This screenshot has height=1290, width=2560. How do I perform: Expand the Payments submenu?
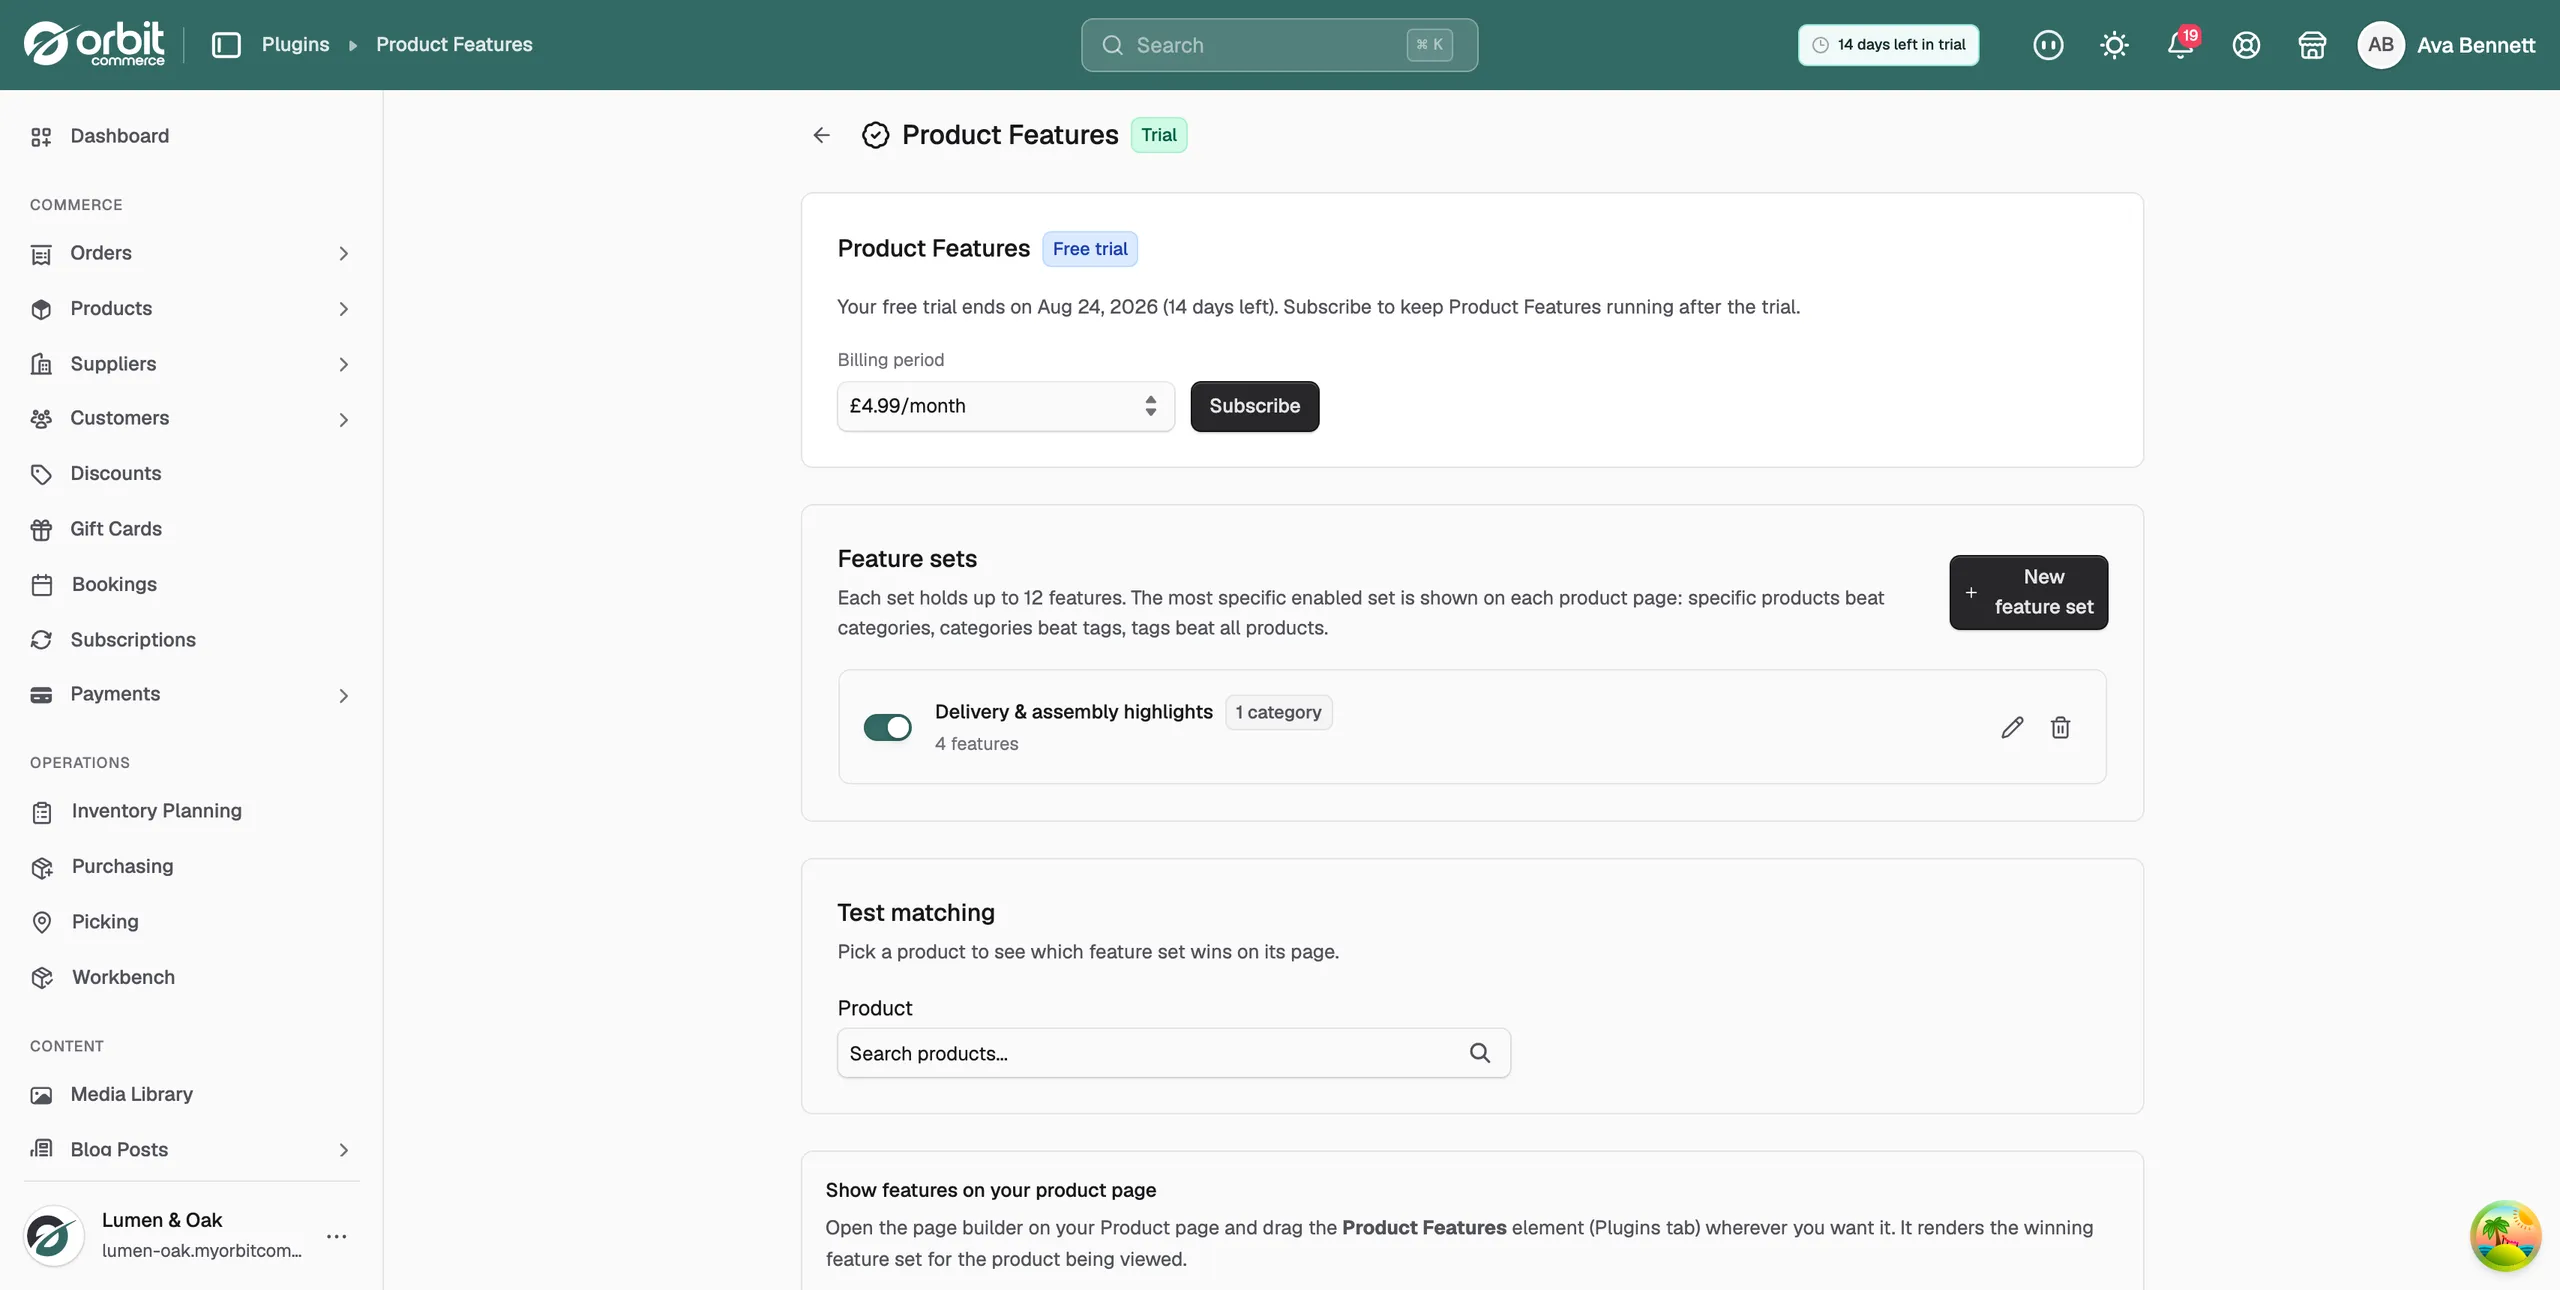tap(343, 695)
